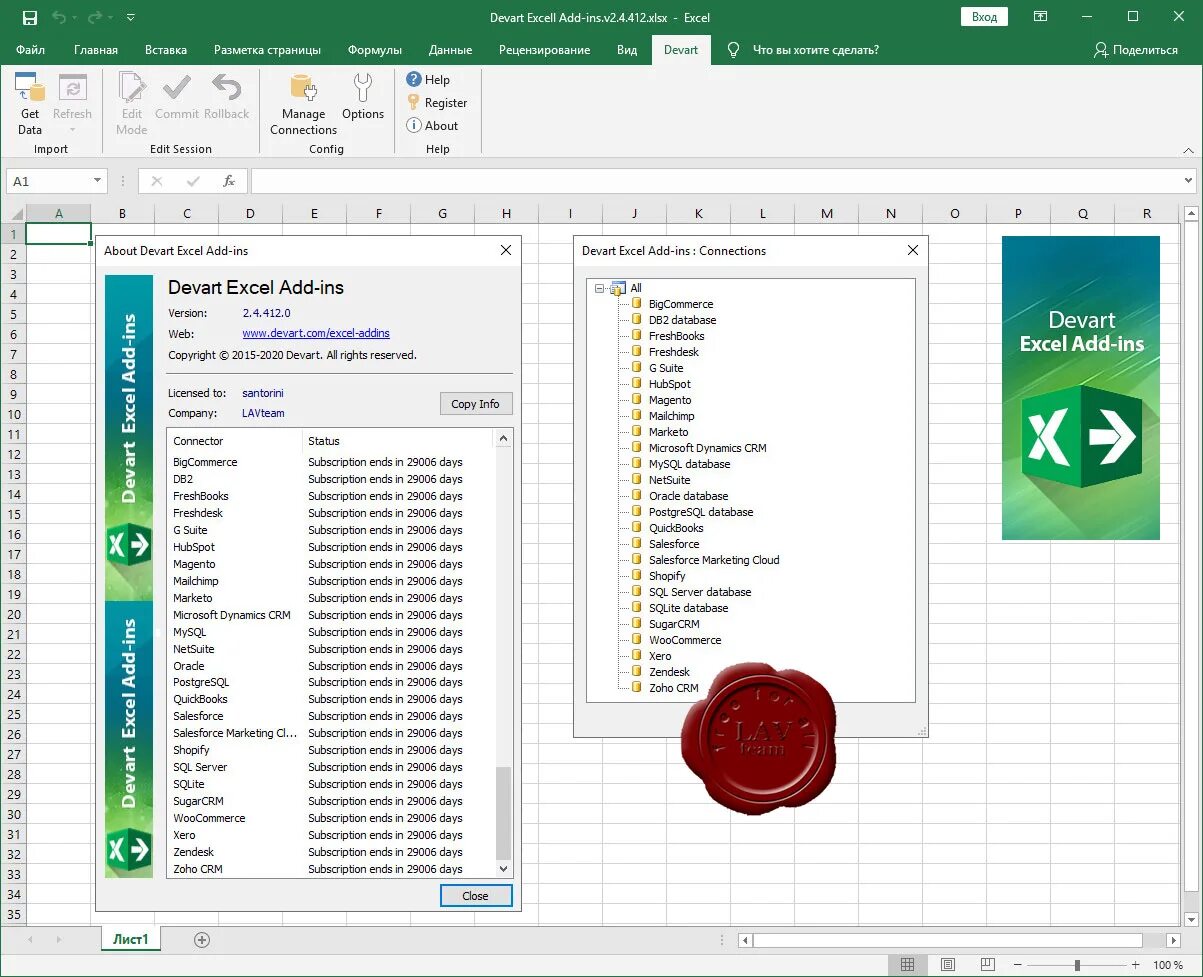Click the zoom out minus button
The width and height of the screenshot is (1203, 977).
point(1019,965)
